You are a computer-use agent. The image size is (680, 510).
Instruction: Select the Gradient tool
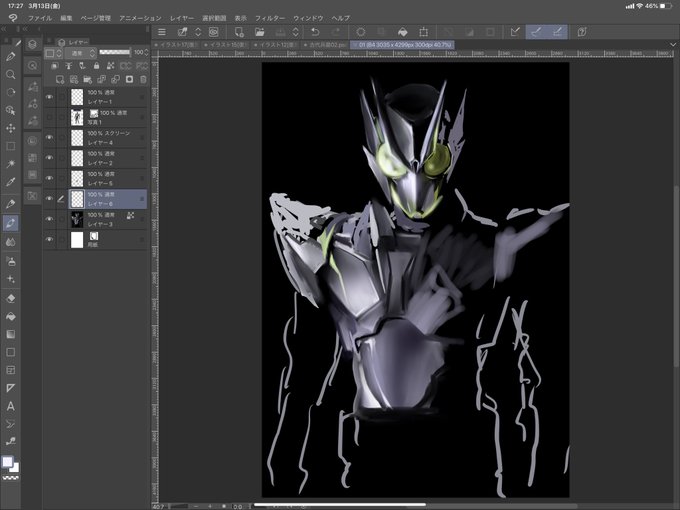[x=10, y=334]
